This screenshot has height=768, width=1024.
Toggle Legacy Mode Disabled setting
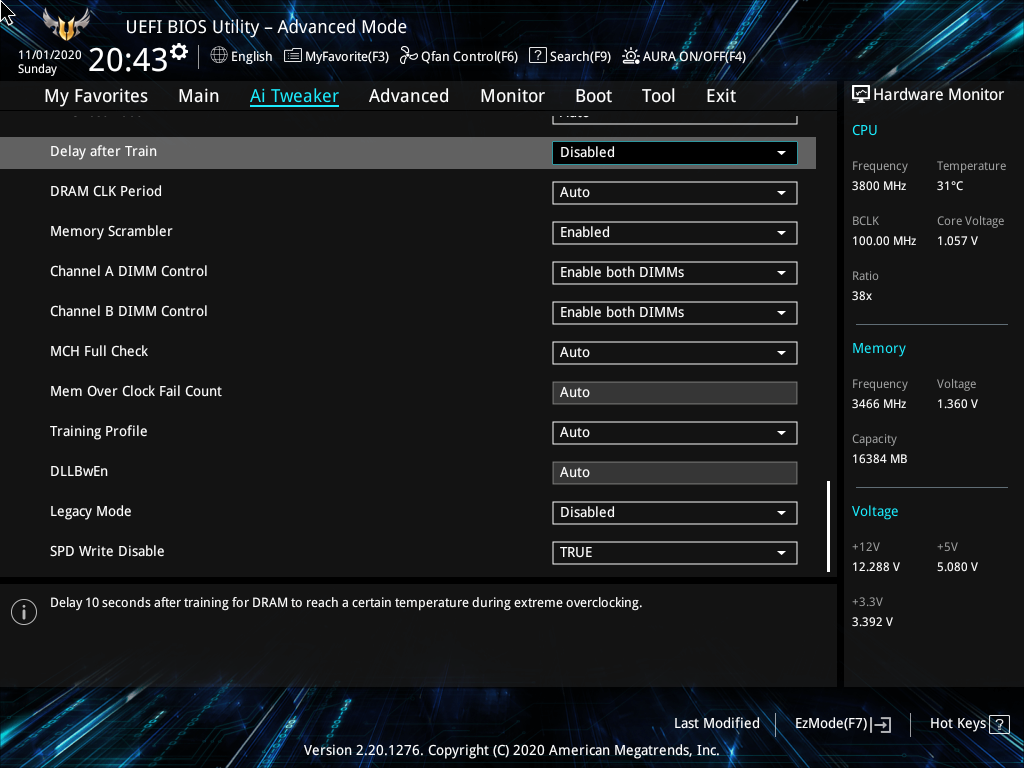(674, 513)
